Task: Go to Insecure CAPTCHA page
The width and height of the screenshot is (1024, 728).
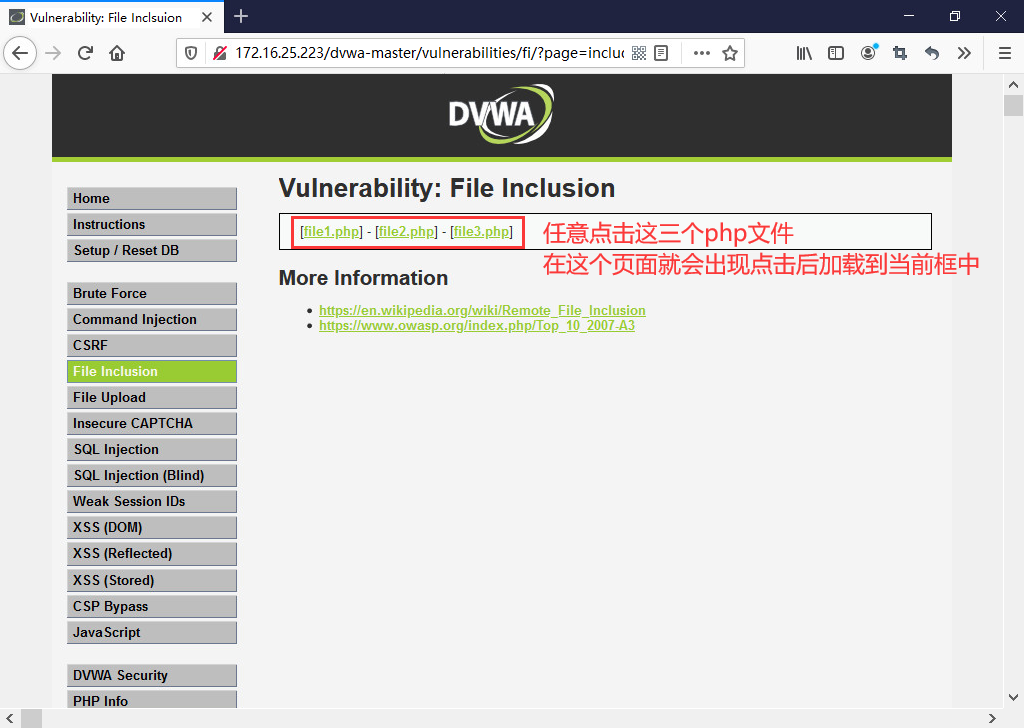Action: click(x=152, y=424)
